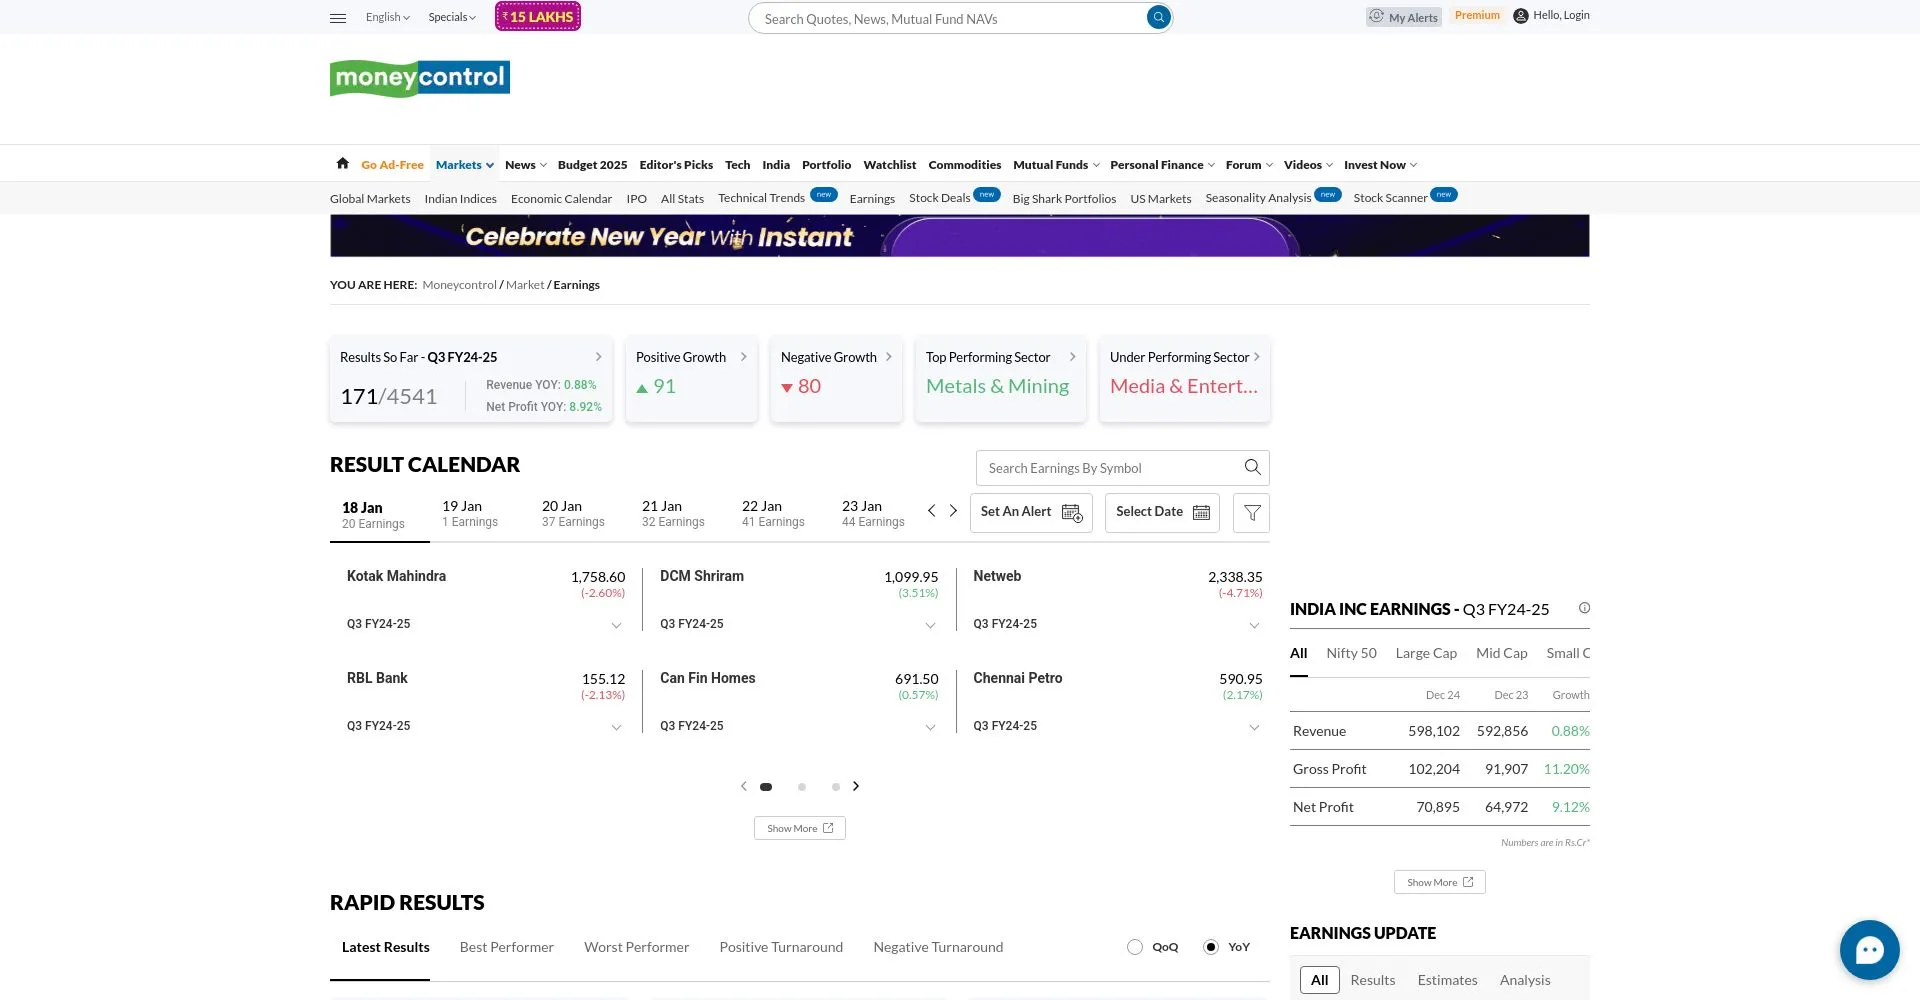
Task: Select the third carousel page dot
Action: 836,787
